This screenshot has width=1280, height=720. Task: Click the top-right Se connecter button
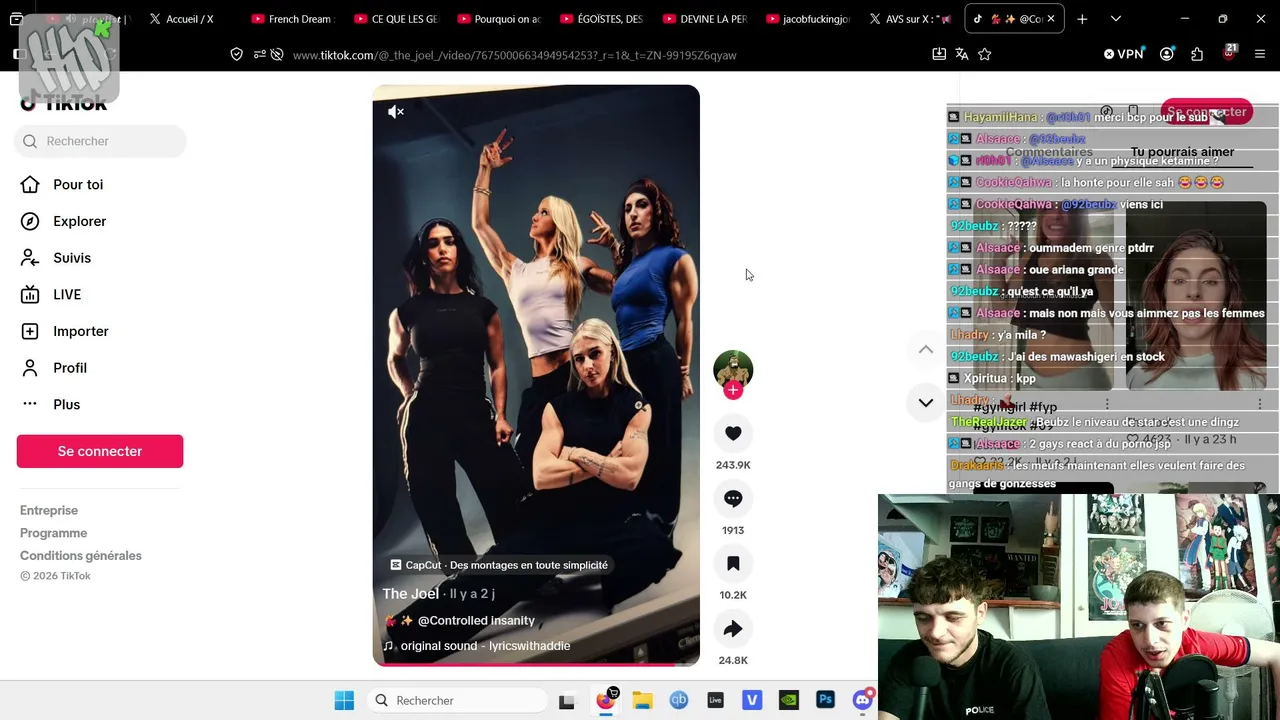point(1205,112)
